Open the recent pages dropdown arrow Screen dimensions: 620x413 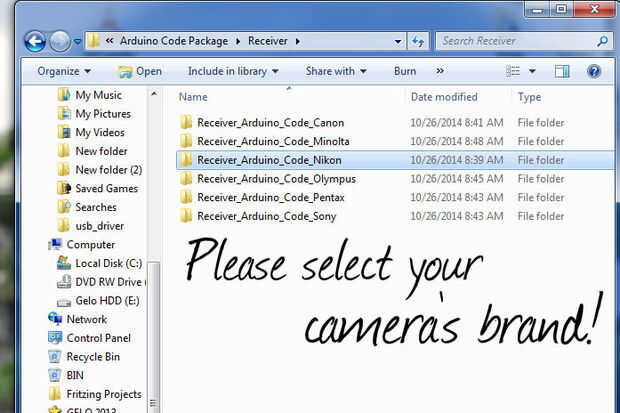(x=78, y=42)
